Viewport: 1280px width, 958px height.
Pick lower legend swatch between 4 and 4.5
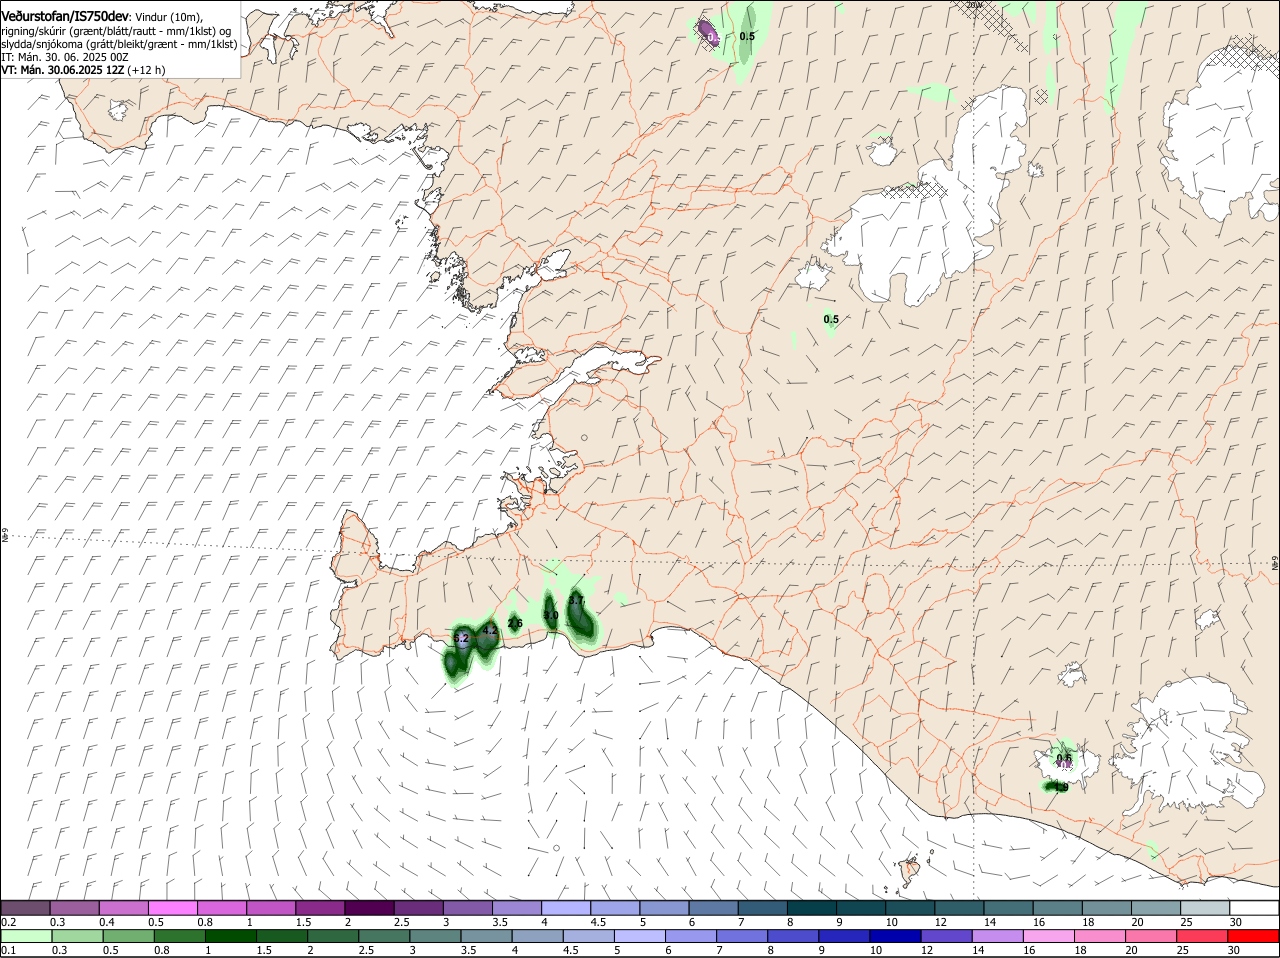coord(540,937)
